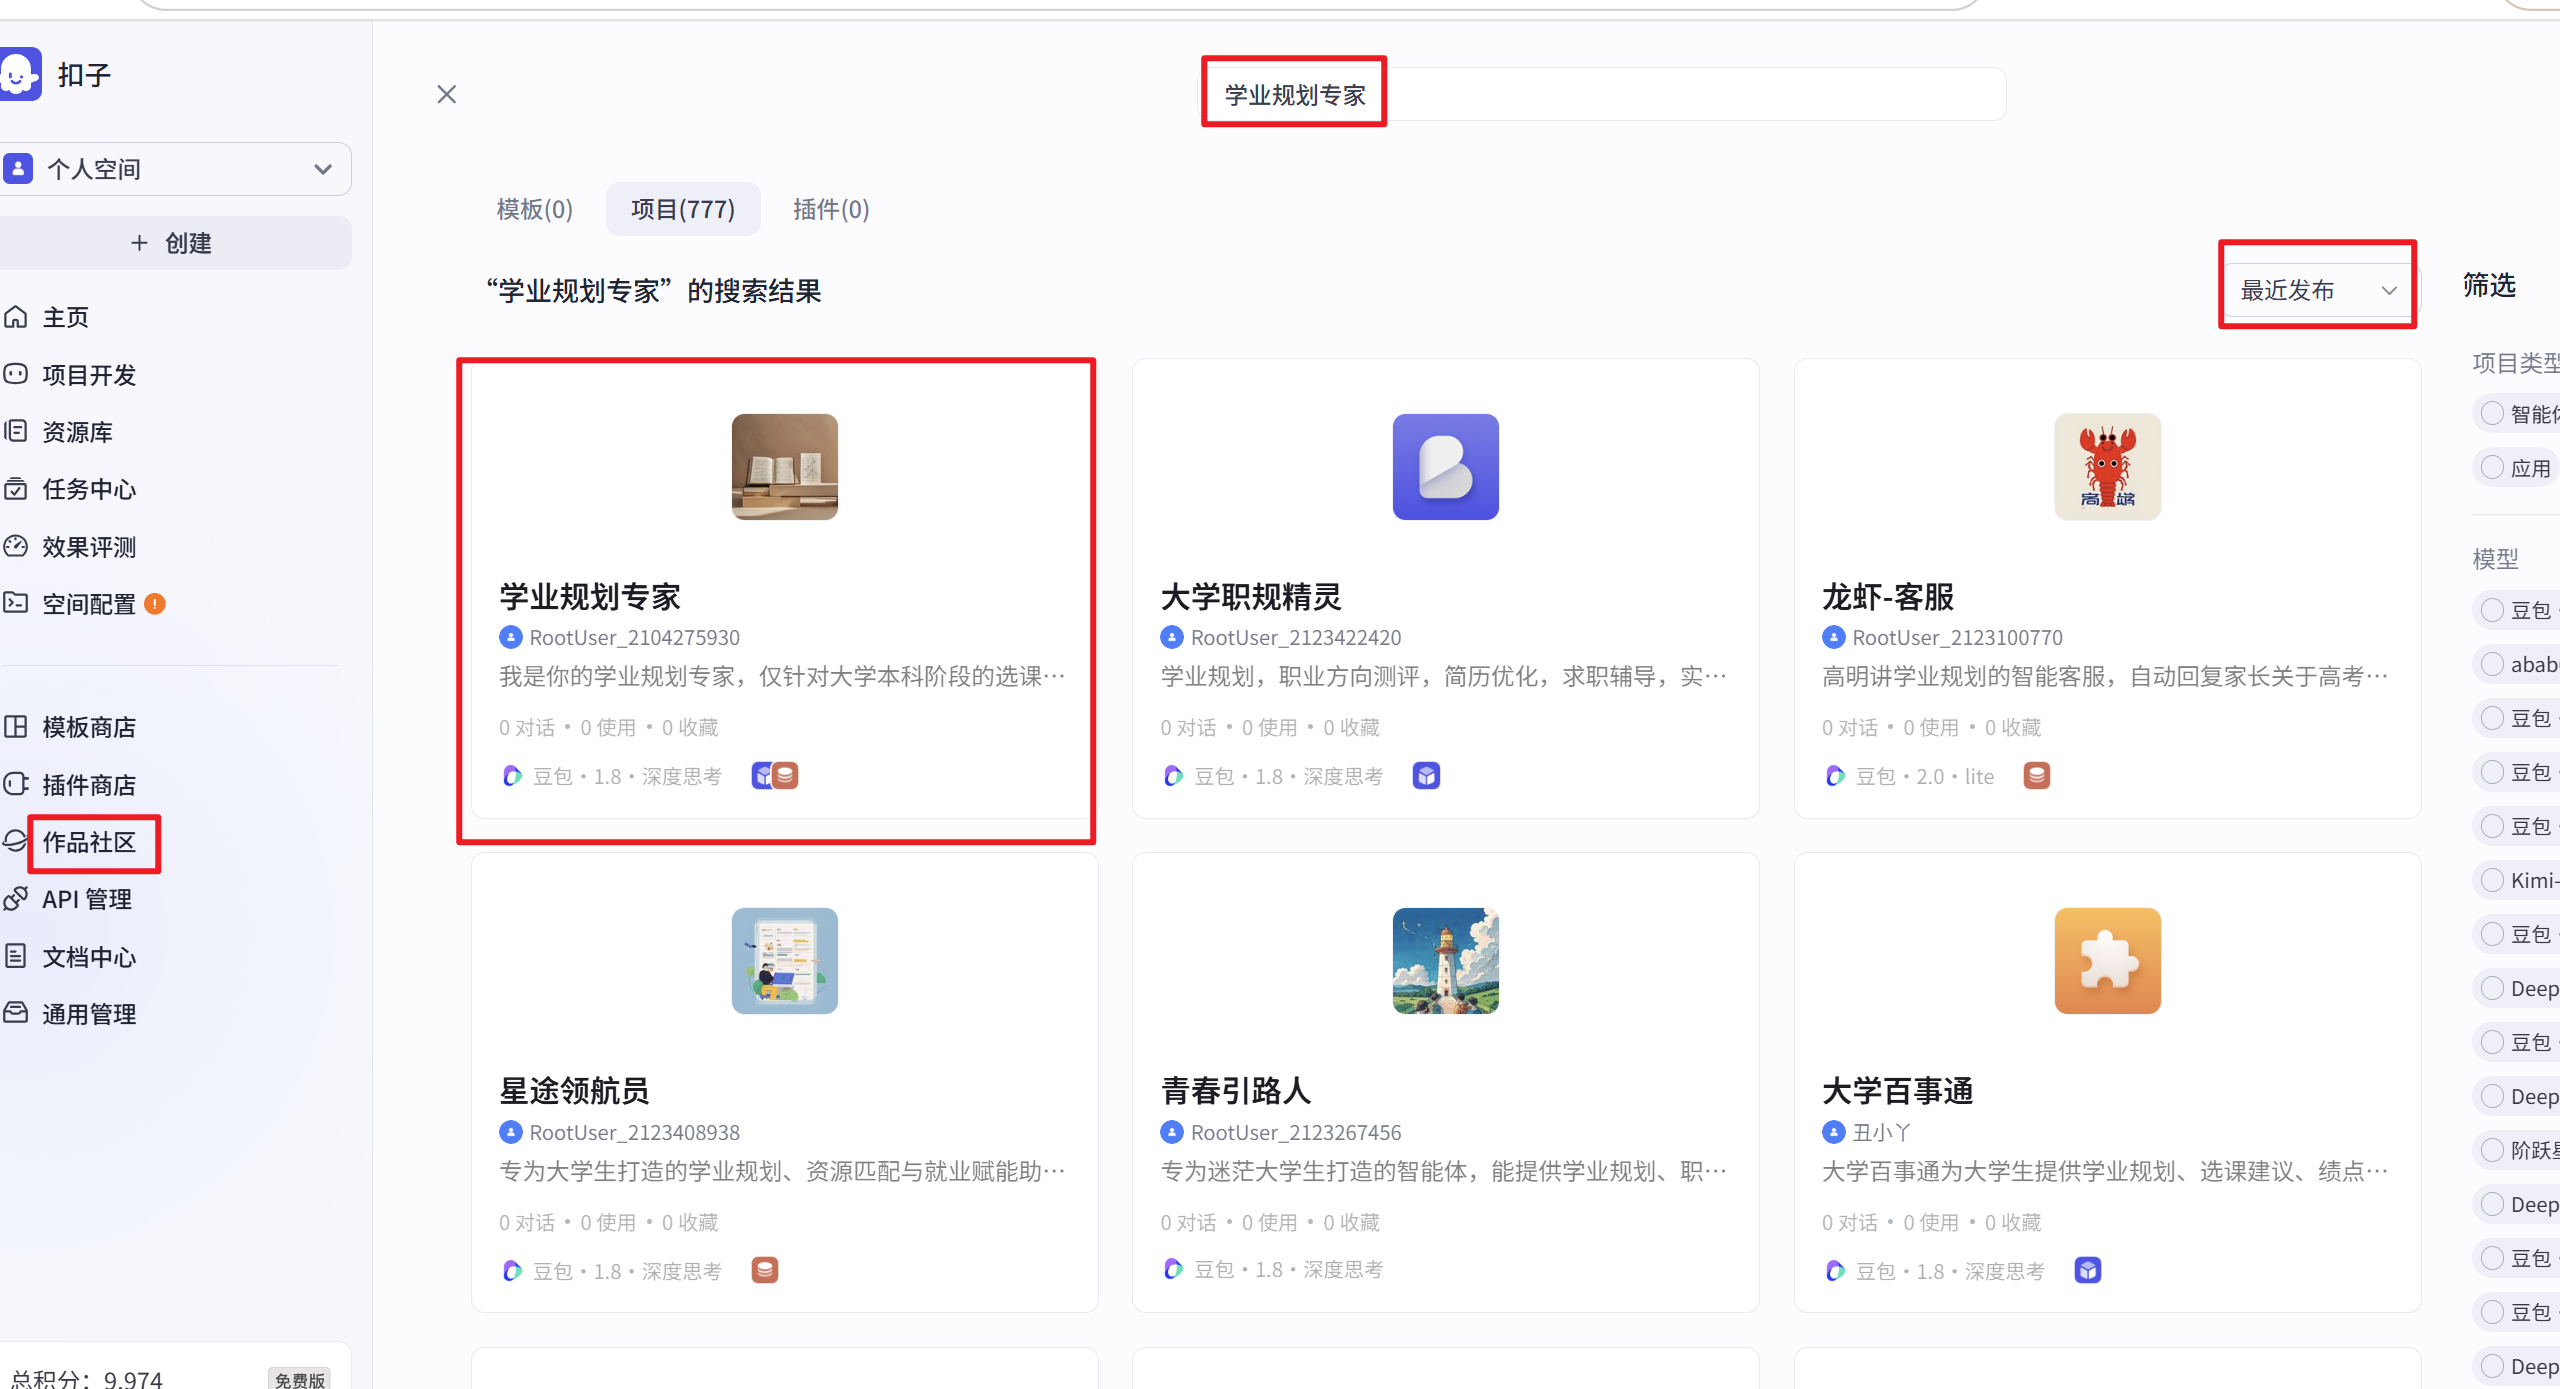Select the Kimi model filter option

pyautogui.click(x=2492, y=880)
